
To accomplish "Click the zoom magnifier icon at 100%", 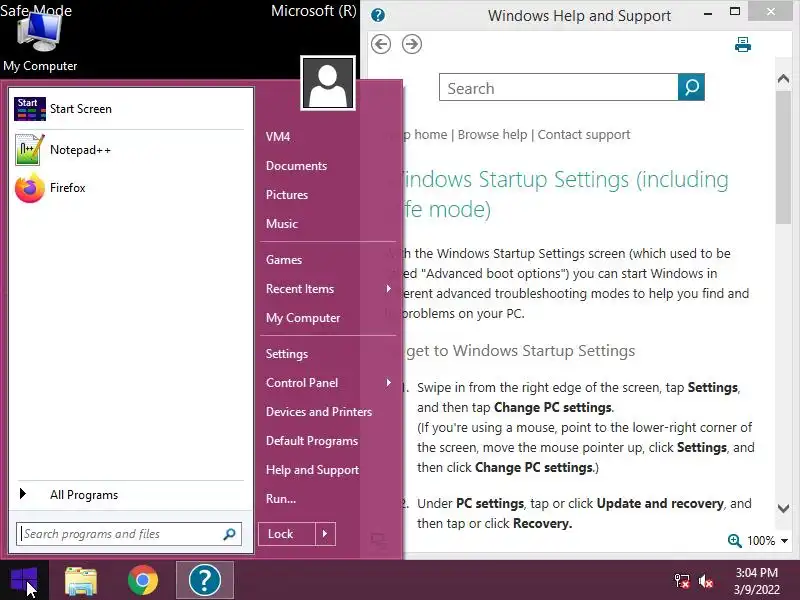I will pyautogui.click(x=735, y=540).
